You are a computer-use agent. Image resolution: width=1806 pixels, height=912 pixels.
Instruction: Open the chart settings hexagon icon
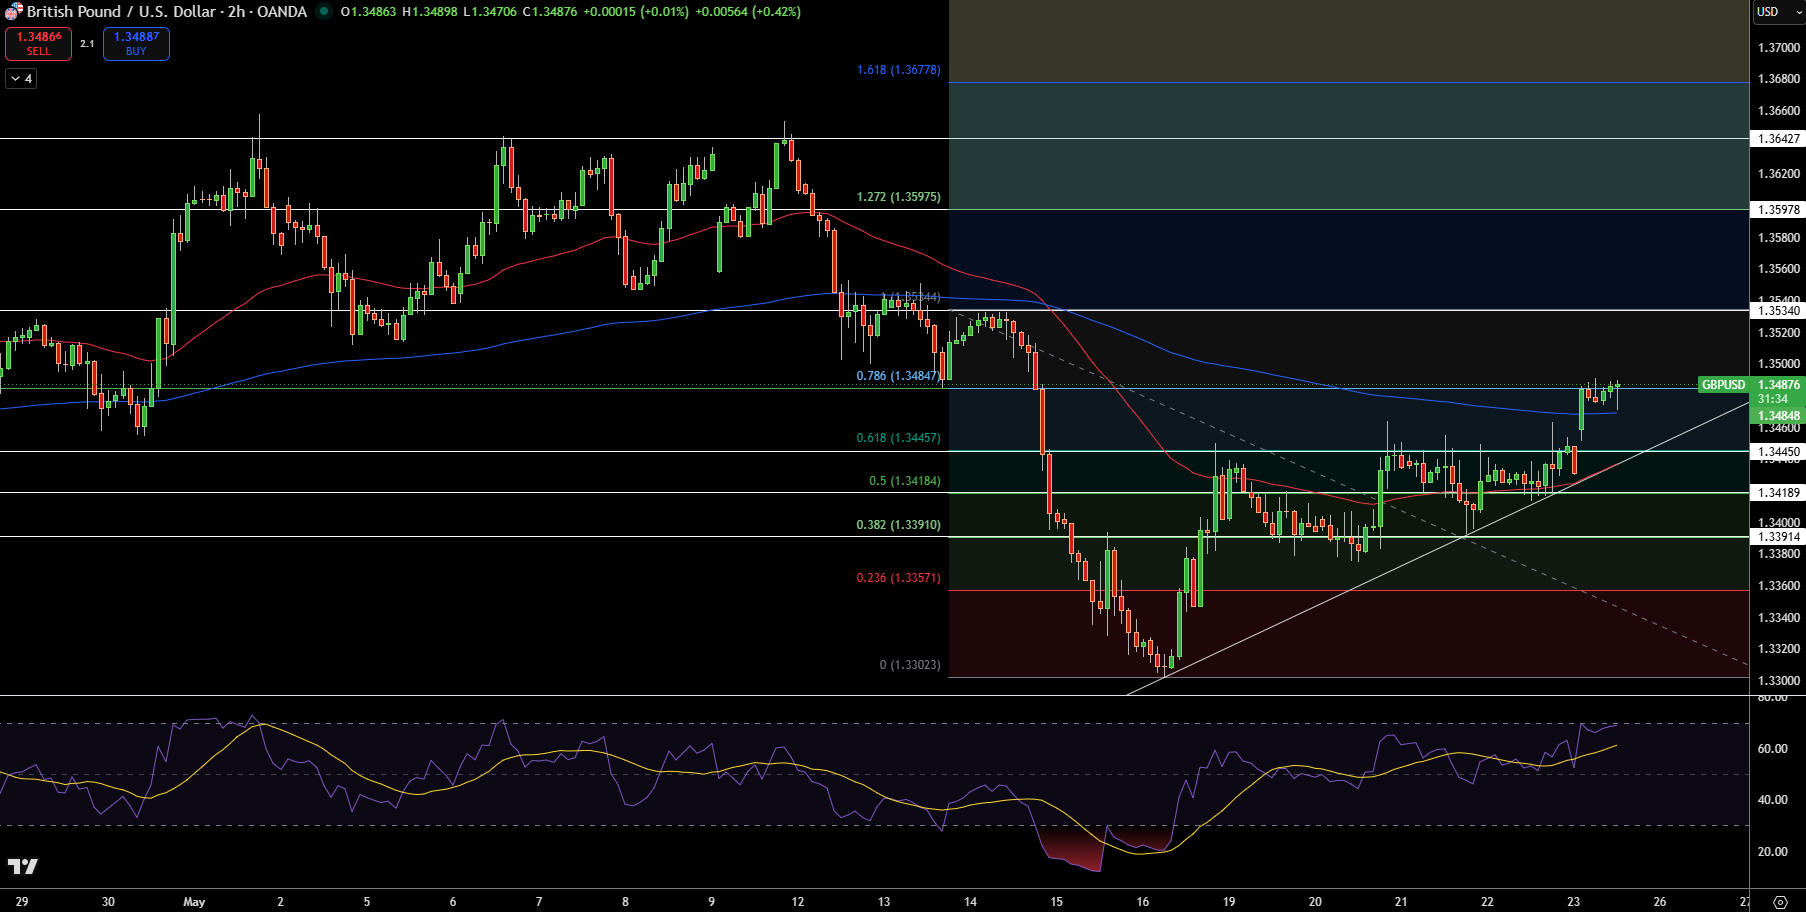click(1779, 902)
